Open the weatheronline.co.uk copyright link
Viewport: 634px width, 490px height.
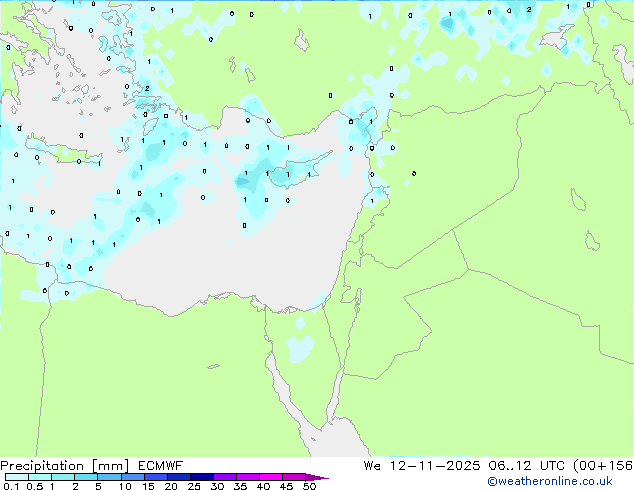point(550,481)
